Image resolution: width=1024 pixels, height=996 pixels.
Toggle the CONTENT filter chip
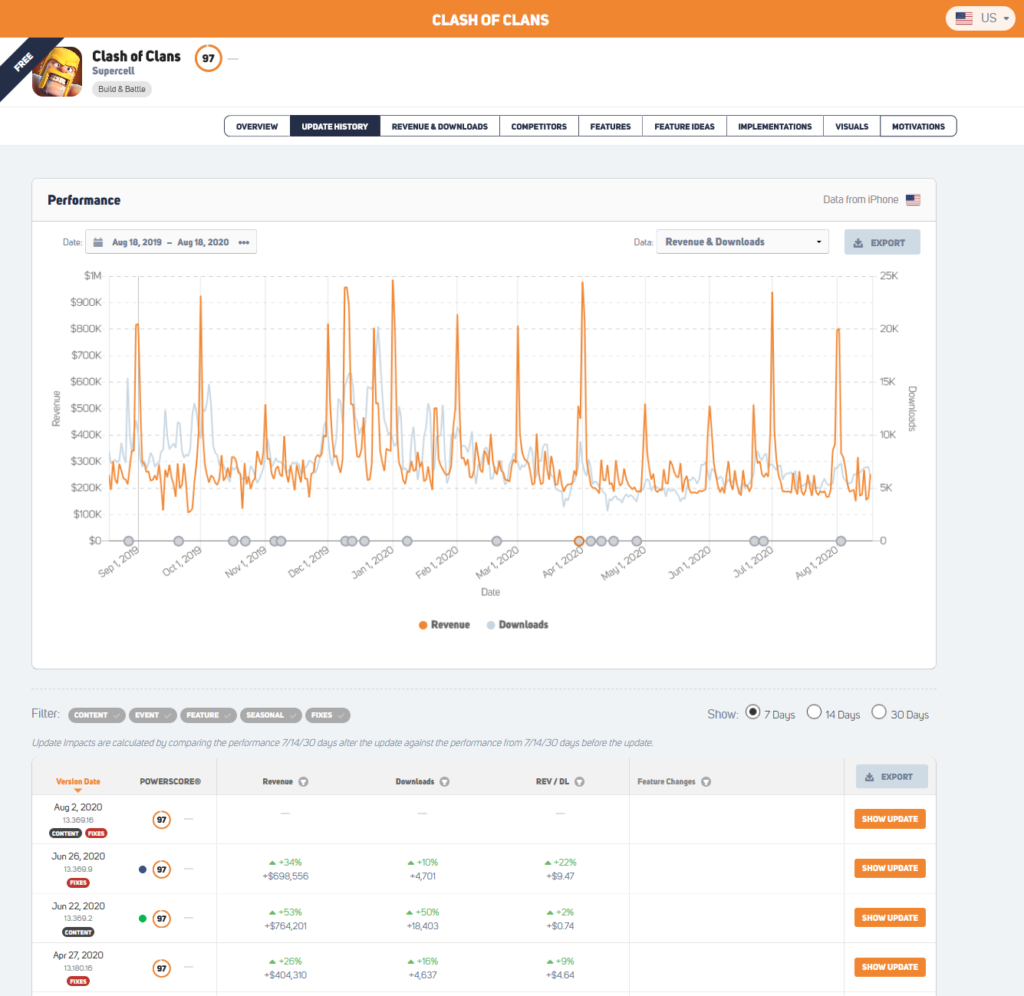click(x=97, y=715)
